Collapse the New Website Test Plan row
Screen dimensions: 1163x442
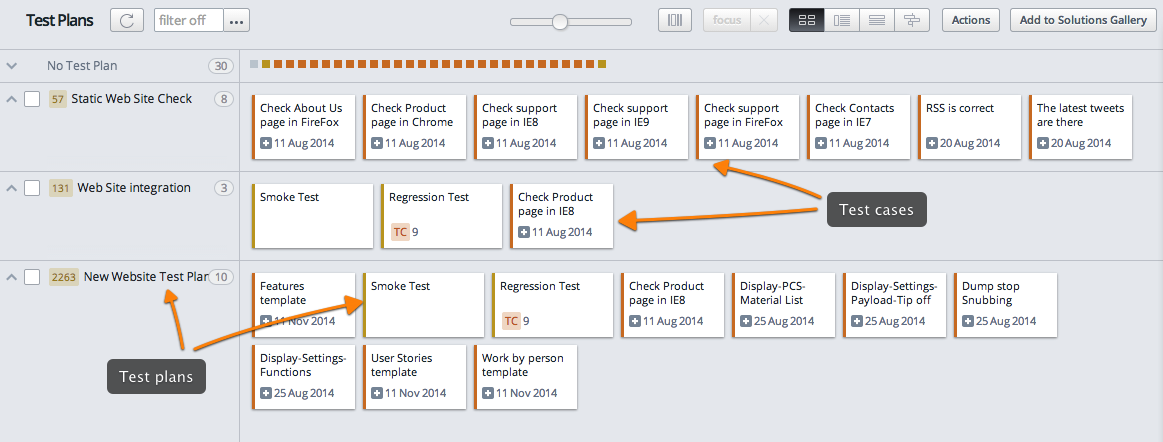click(11, 277)
